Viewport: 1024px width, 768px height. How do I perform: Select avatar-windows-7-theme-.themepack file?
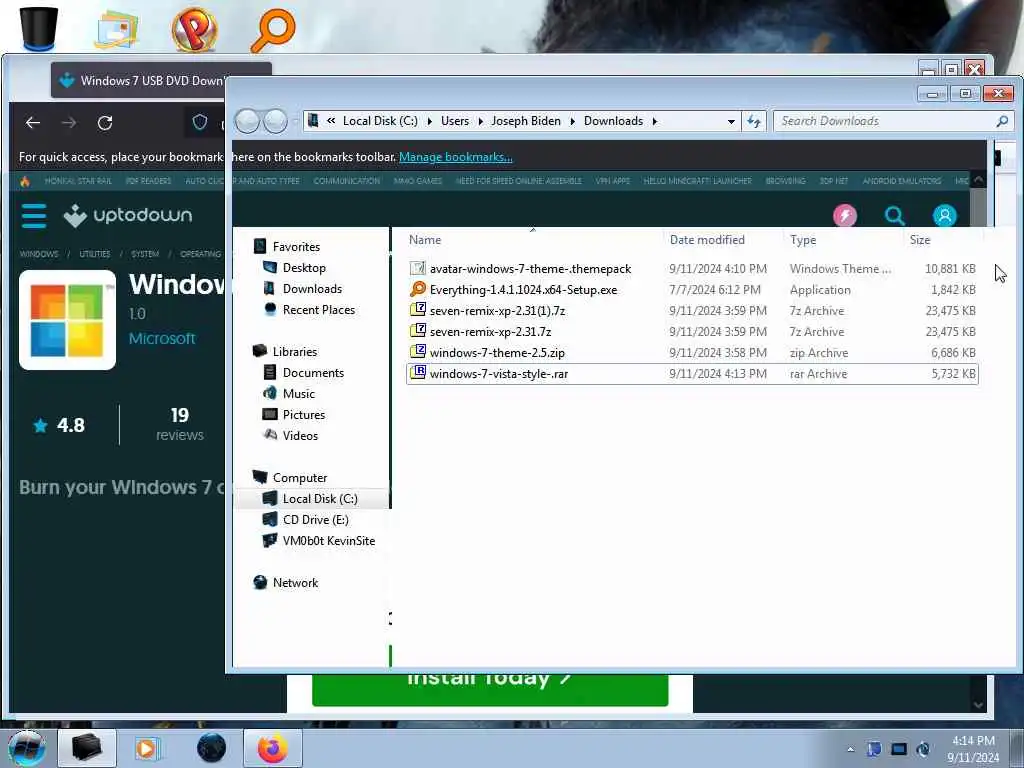click(692, 268)
